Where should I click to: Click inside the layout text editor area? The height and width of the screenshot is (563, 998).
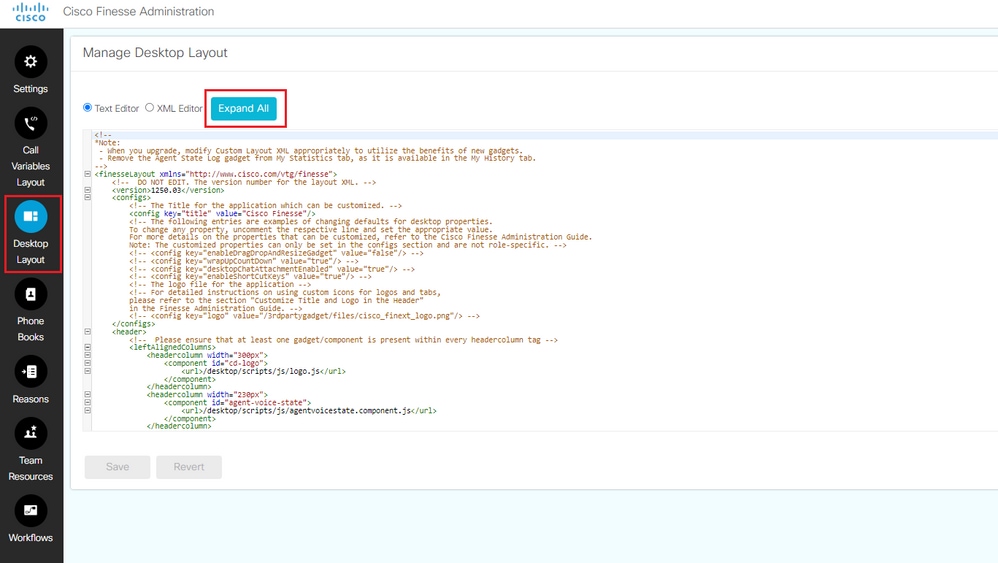coord(541,280)
